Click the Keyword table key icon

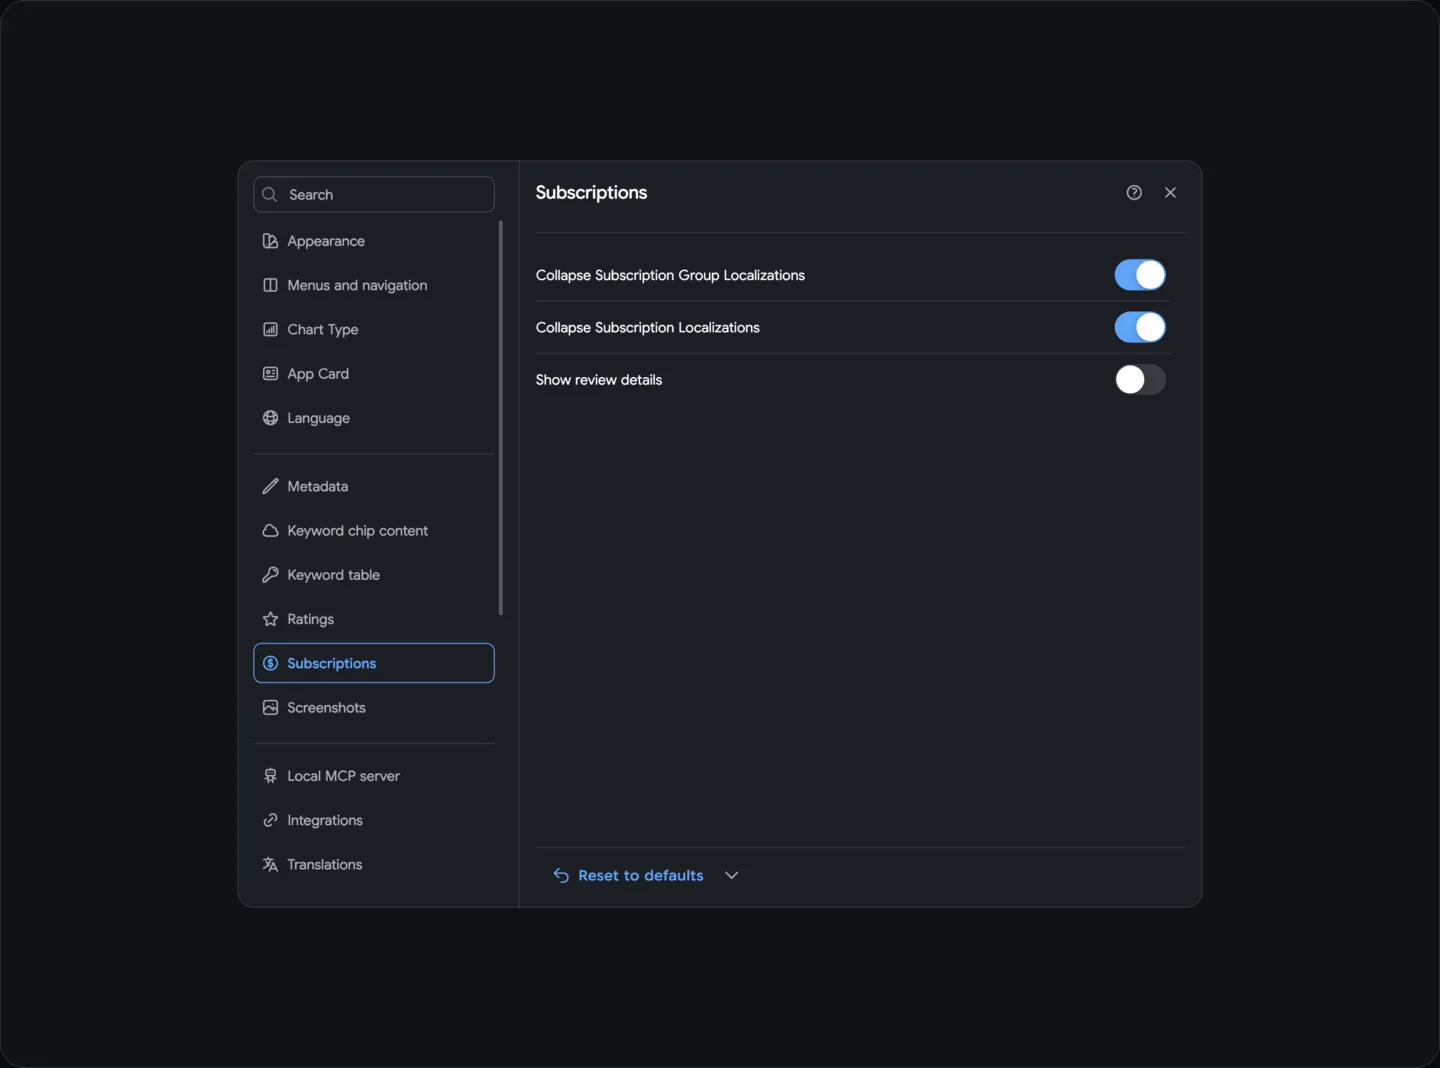click(x=270, y=575)
